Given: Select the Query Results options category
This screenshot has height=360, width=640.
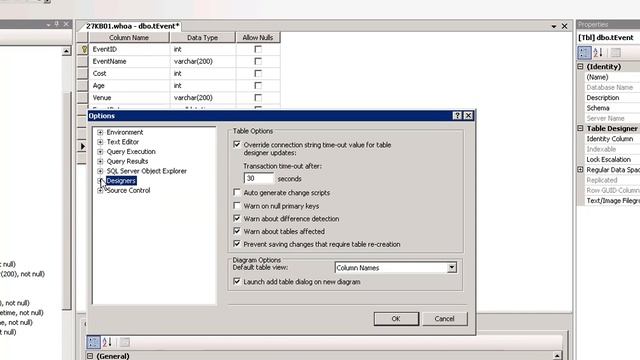Looking at the screenshot, I should 127,161.
